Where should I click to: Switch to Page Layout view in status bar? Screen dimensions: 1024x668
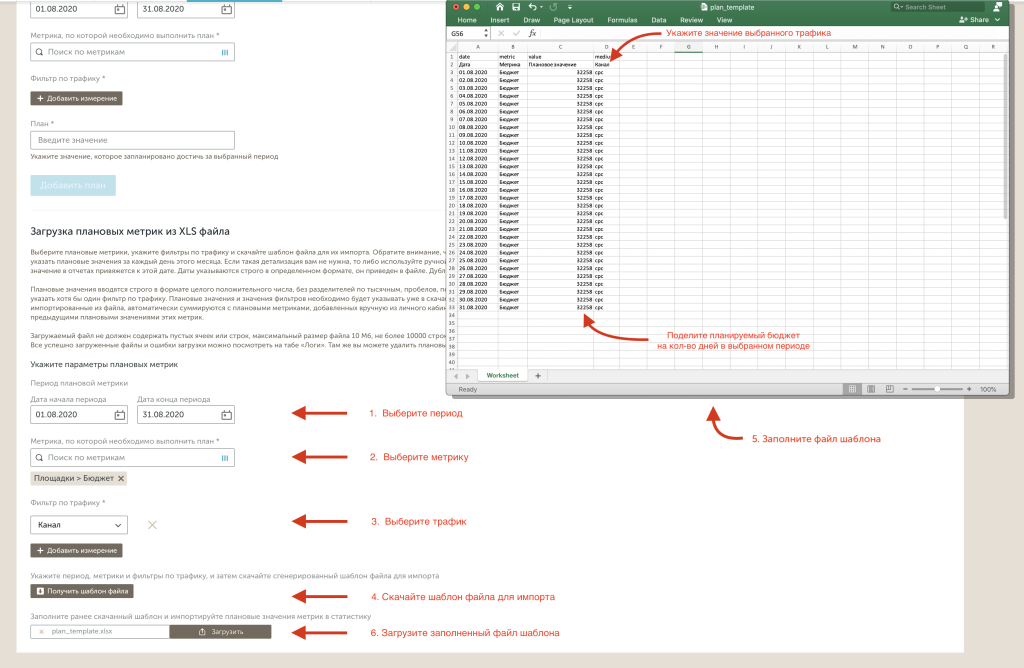point(870,389)
